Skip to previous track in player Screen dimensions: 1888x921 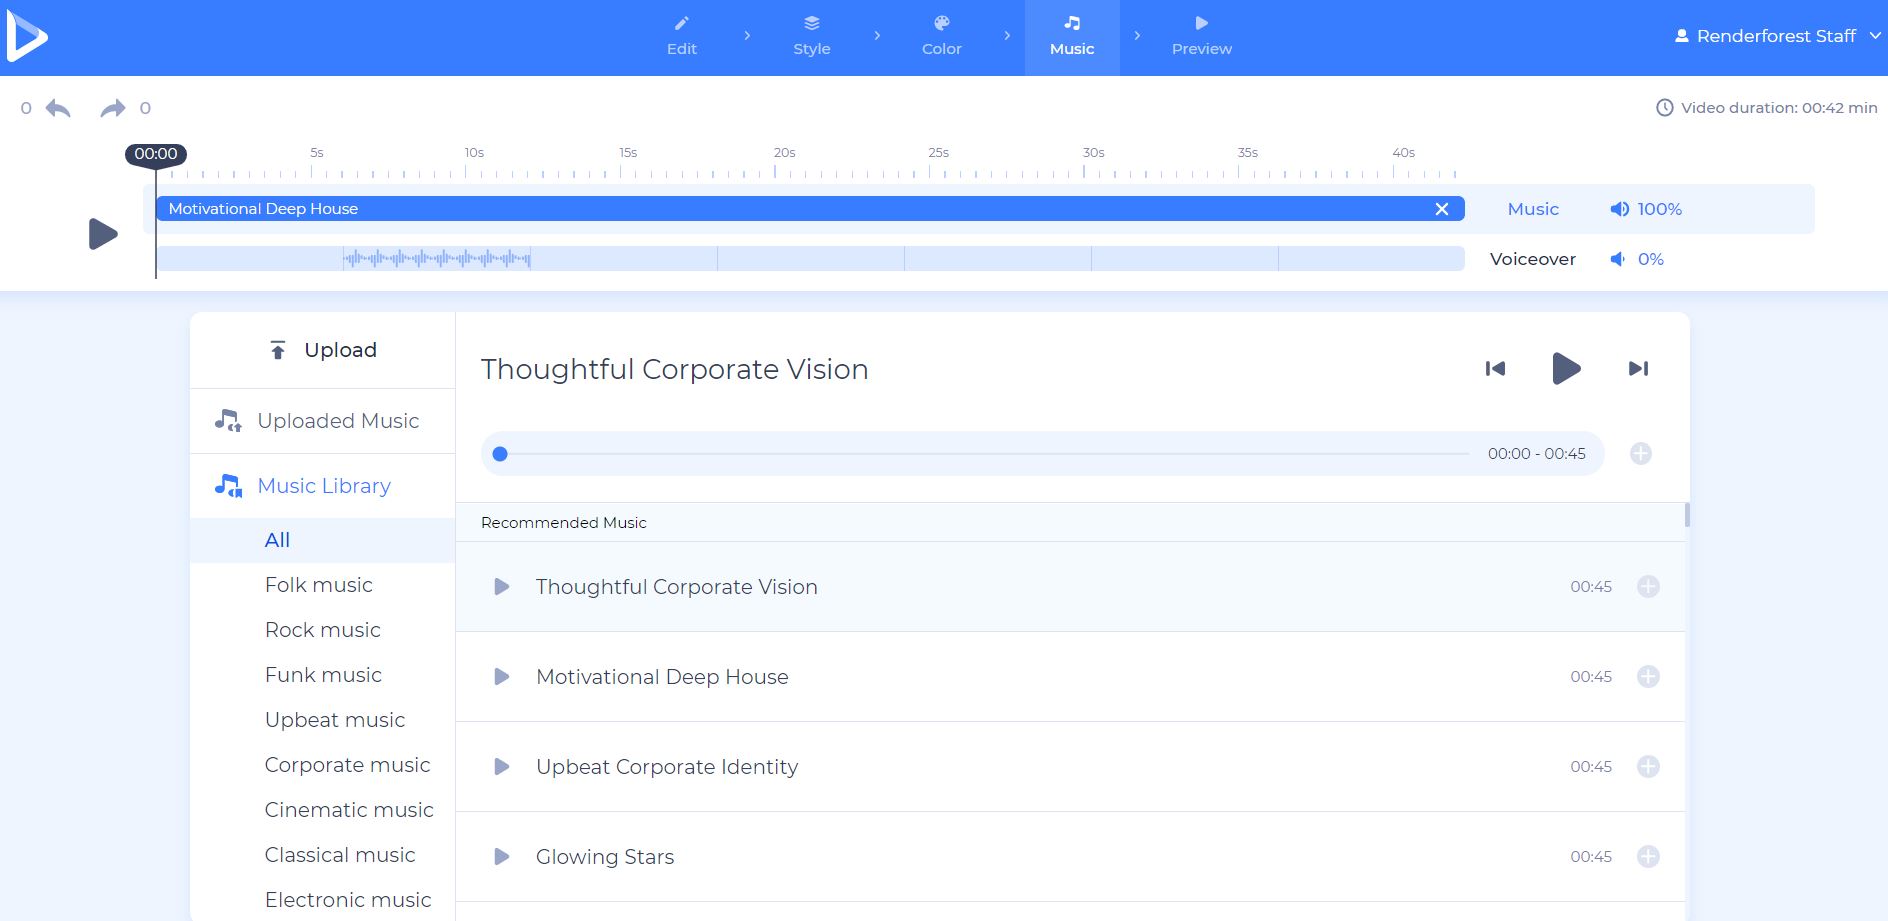click(1495, 369)
